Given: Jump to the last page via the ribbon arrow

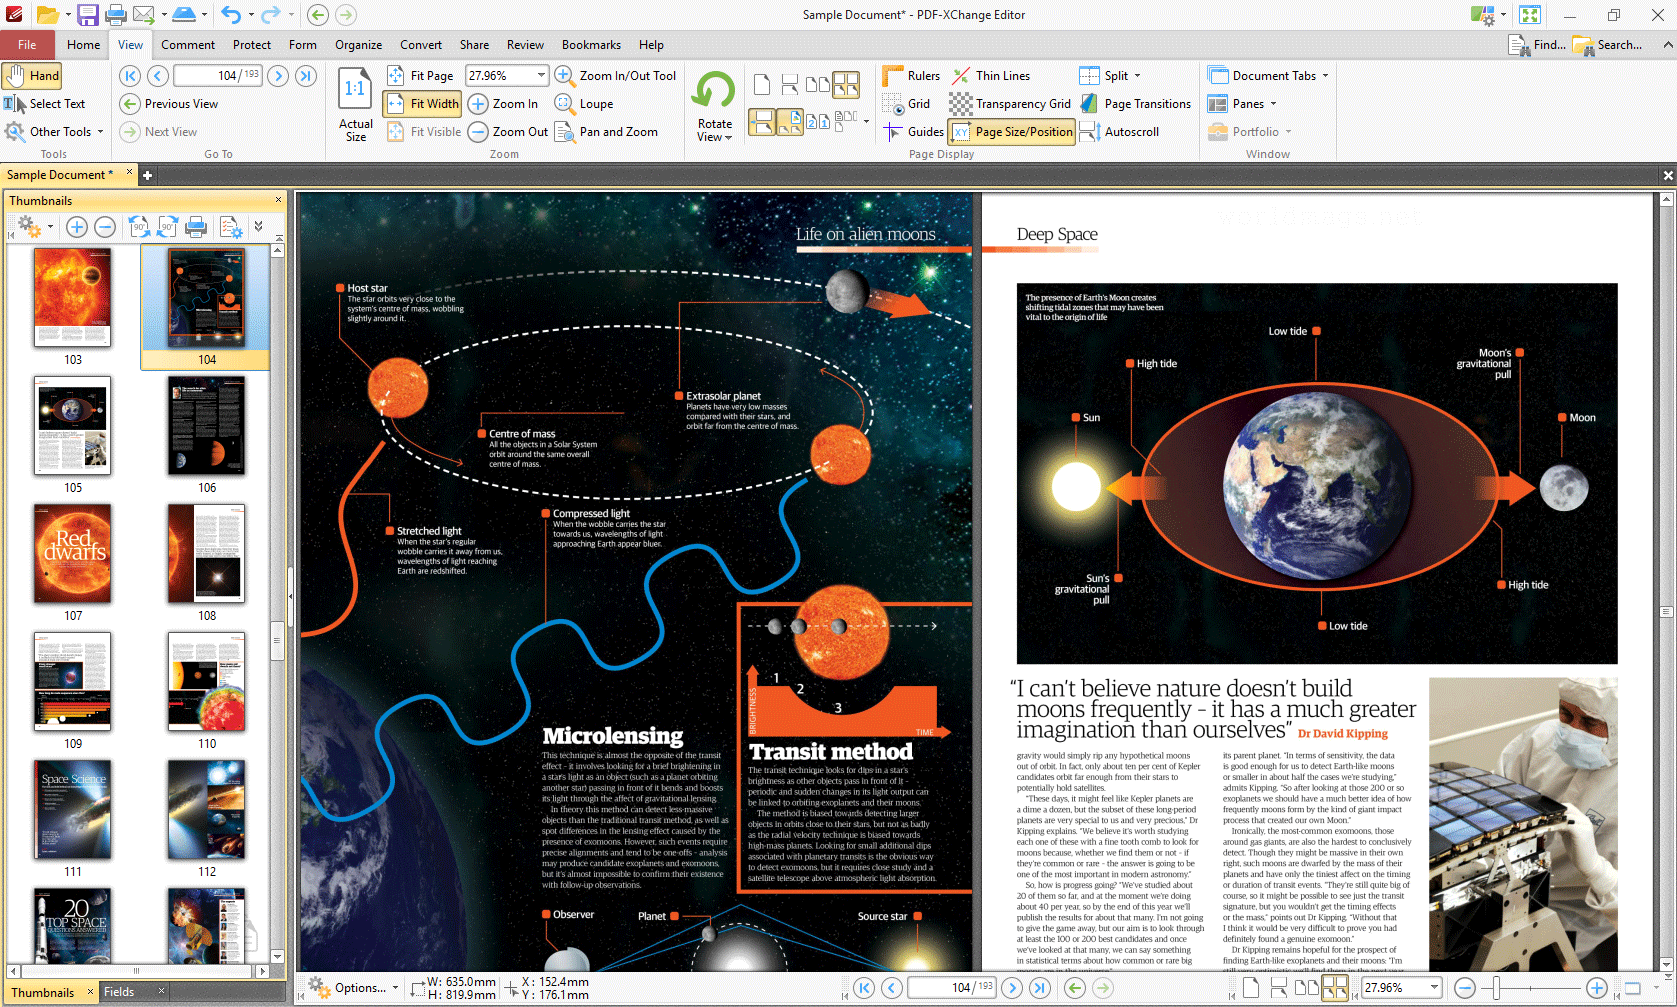Looking at the screenshot, I should tap(306, 76).
